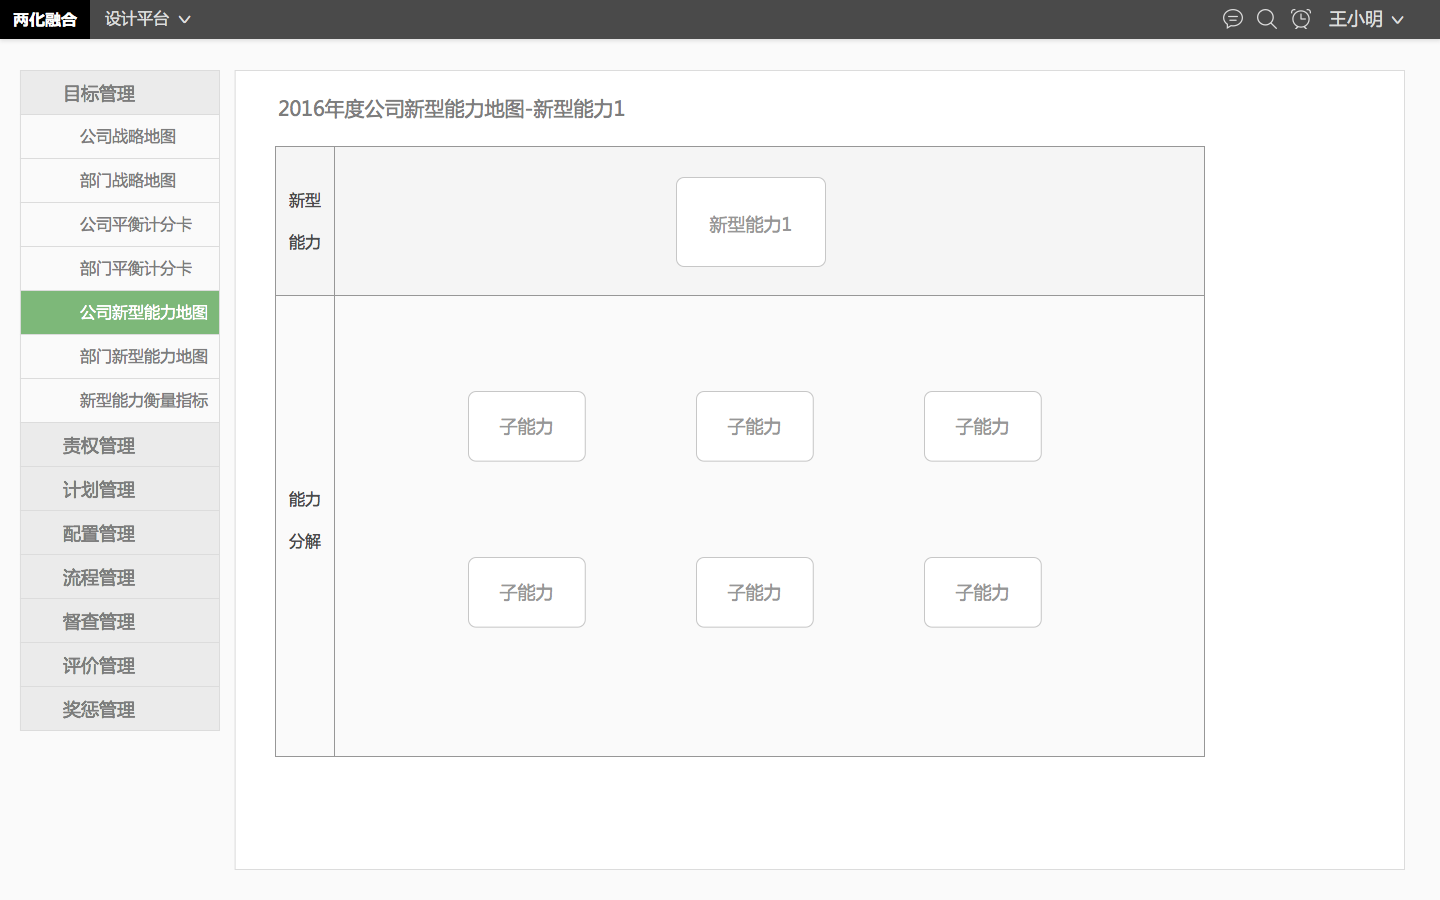The height and width of the screenshot is (900, 1440).
Task: Expand the 设计平台 dropdown
Action: coord(147,19)
